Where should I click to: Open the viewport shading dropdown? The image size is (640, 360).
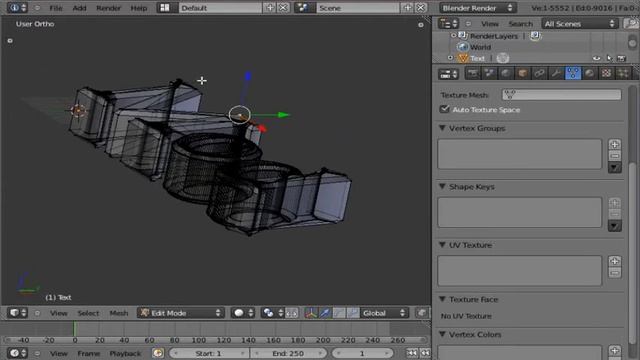pos(243,313)
